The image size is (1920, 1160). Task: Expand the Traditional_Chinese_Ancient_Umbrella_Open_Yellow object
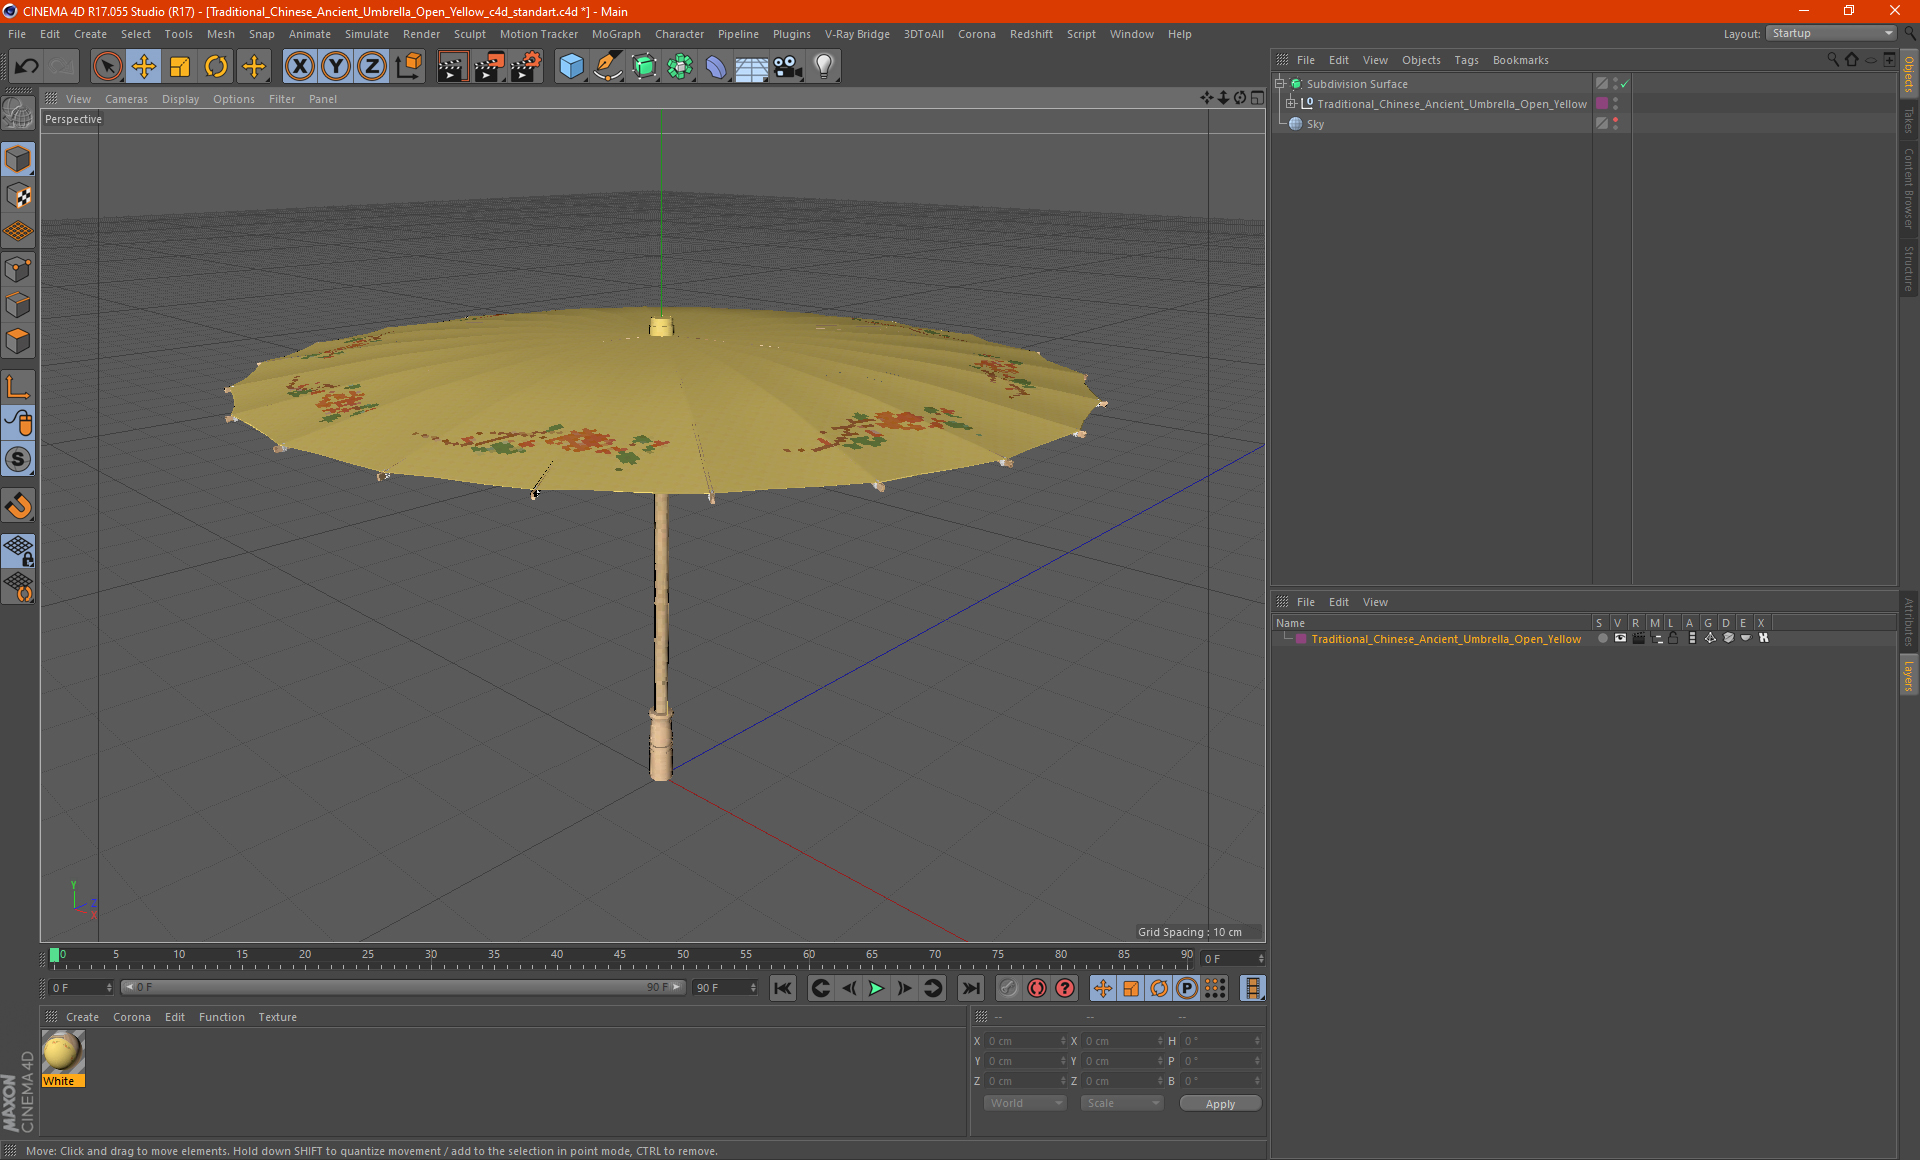(x=1291, y=104)
